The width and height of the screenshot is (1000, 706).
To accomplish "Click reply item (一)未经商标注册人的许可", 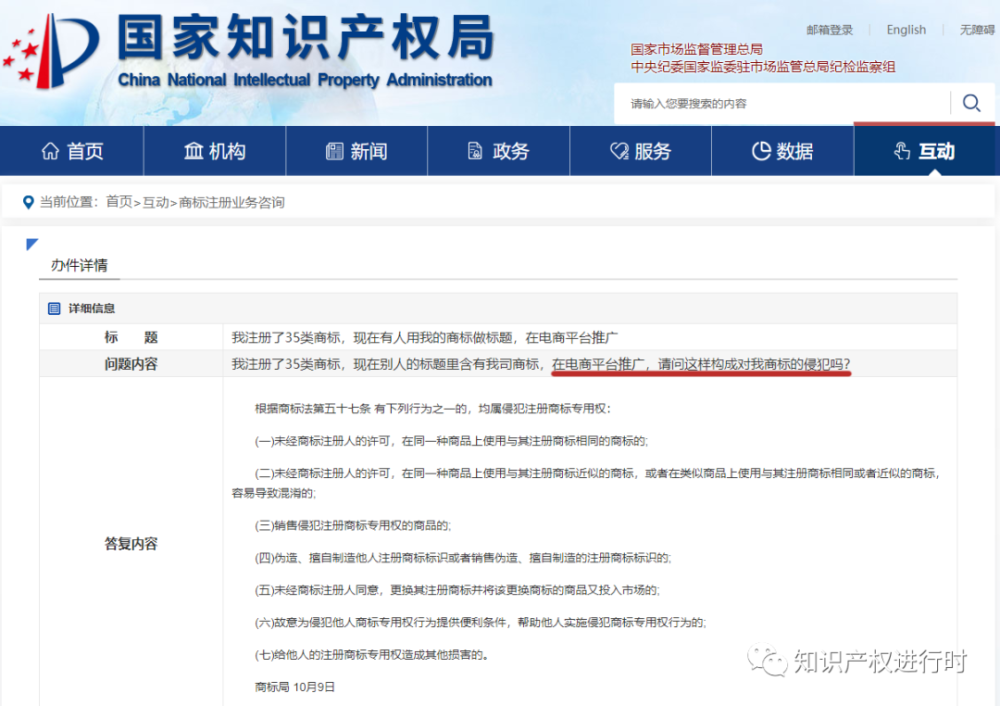I will pyautogui.click(x=451, y=441).
